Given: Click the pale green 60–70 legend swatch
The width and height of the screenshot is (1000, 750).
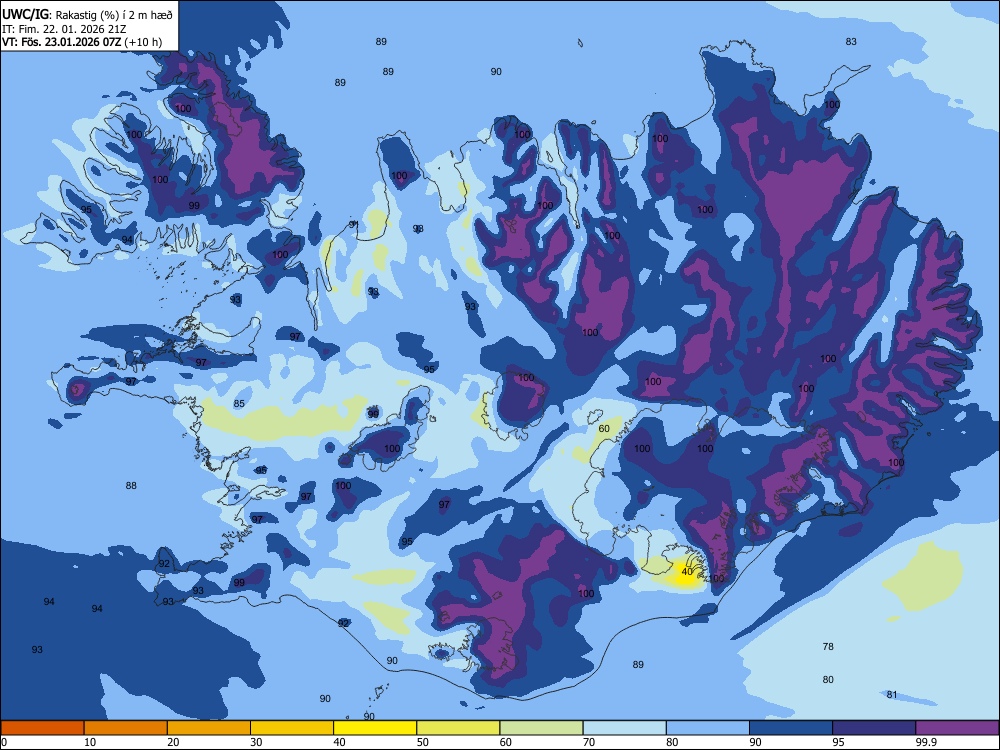Looking at the screenshot, I should (541, 728).
